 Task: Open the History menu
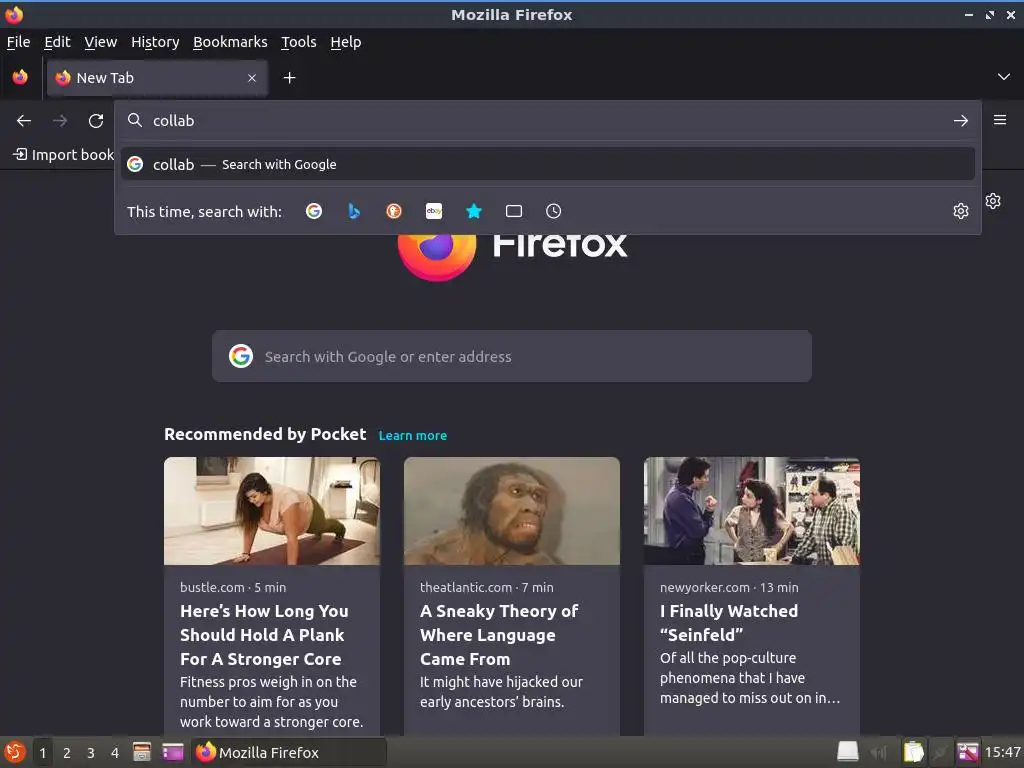[x=155, y=42]
